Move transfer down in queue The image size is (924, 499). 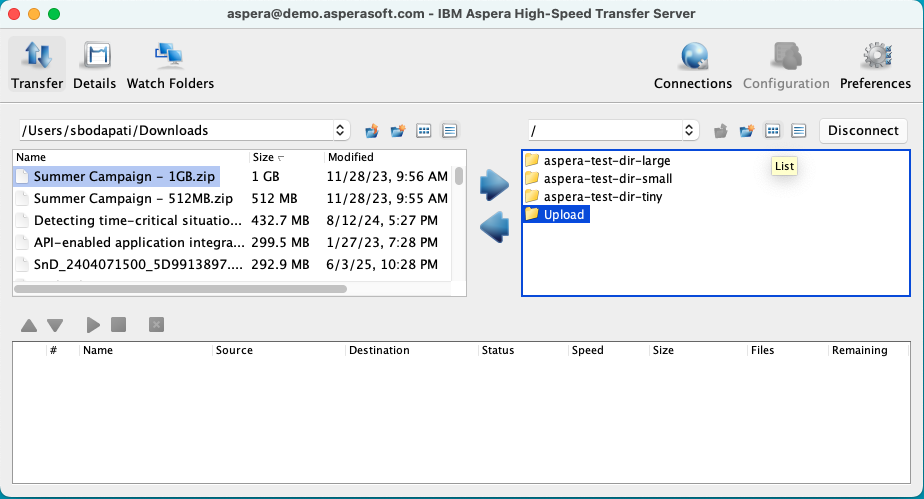click(55, 325)
